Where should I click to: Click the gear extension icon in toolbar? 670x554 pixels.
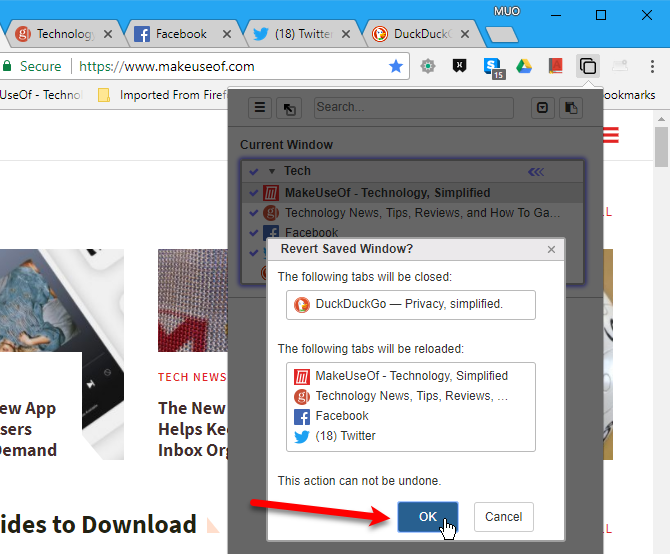click(x=428, y=67)
